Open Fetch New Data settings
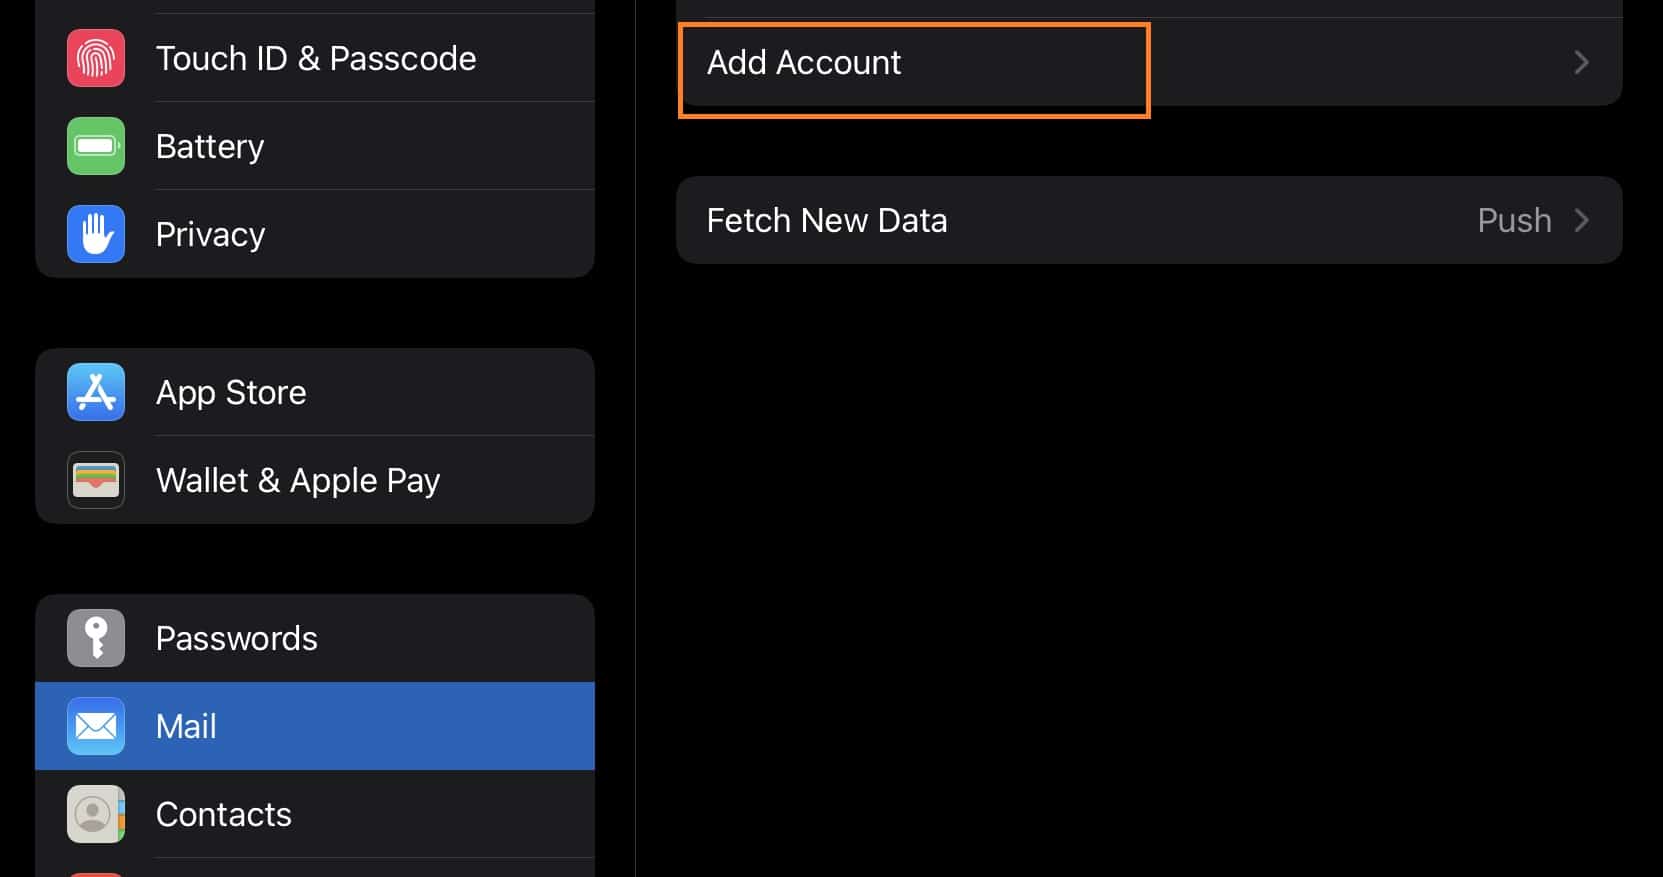 [827, 220]
